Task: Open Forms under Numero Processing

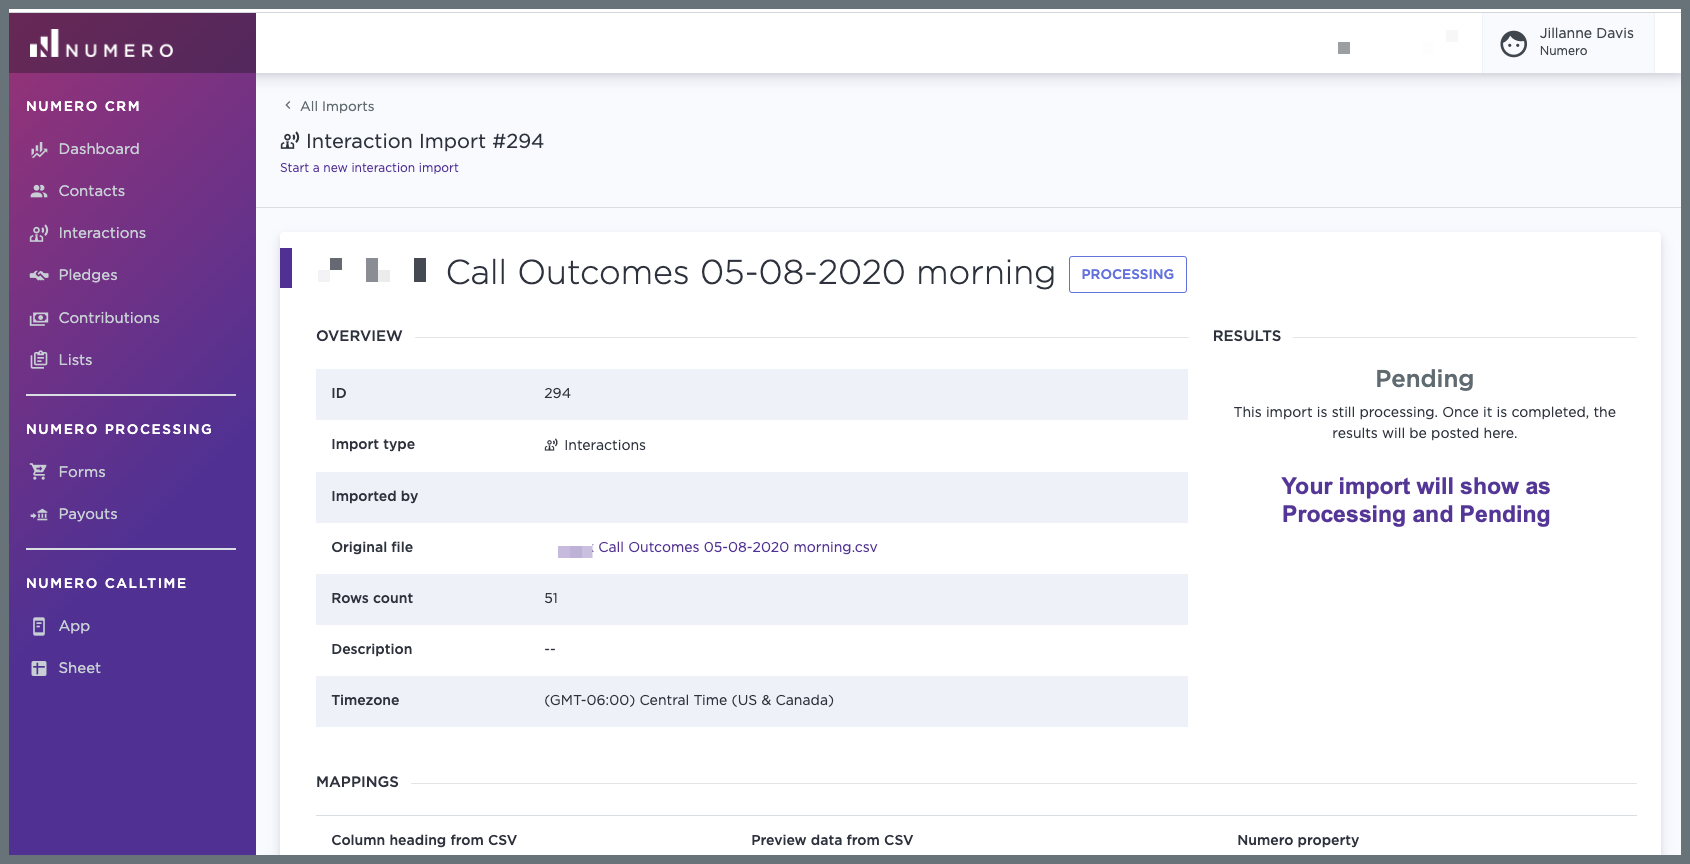Action: point(82,472)
